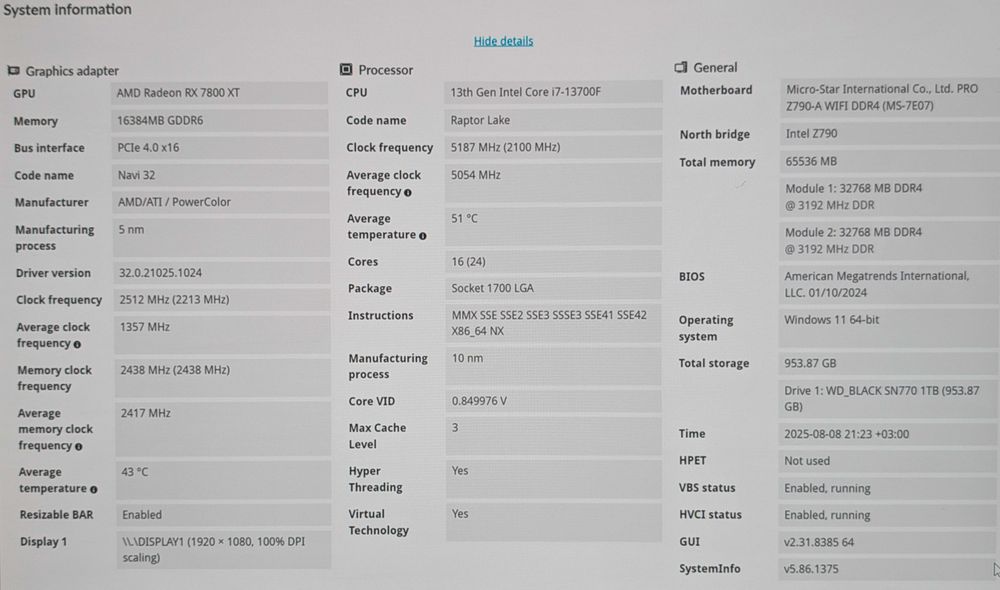1000x590 pixels.
Task: Click info icon beside Average memory clock frequency
Action: 78,446
